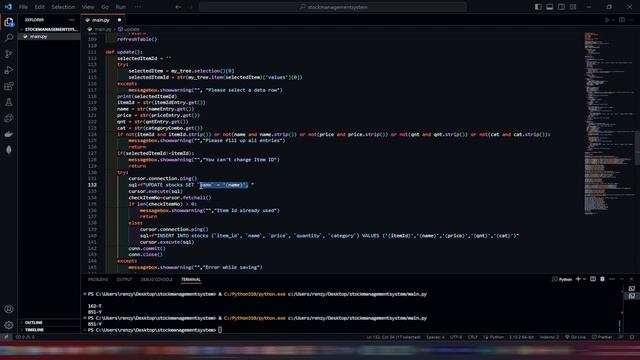Change Spaces: 4 indentation setting
This screenshot has width=640, height=360.
[435, 337]
